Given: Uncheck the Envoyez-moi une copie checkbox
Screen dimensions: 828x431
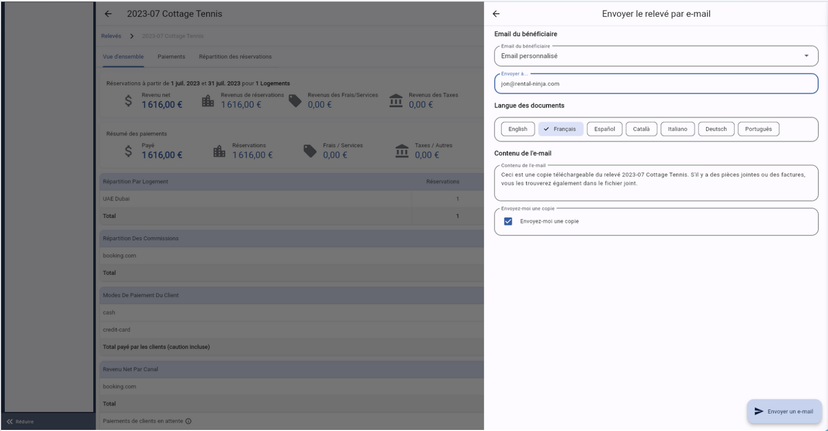Looking at the screenshot, I should click(508, 221).
